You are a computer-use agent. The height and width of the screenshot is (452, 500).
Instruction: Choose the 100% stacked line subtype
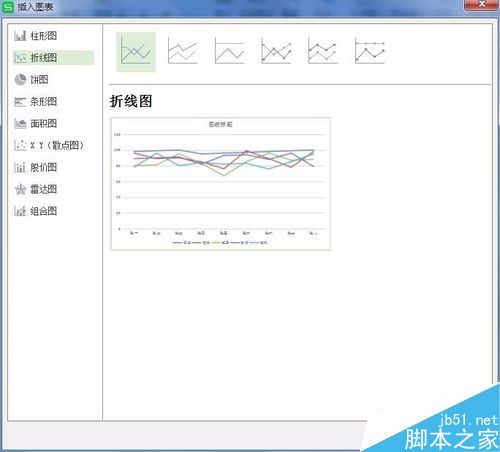pos(229,51)
